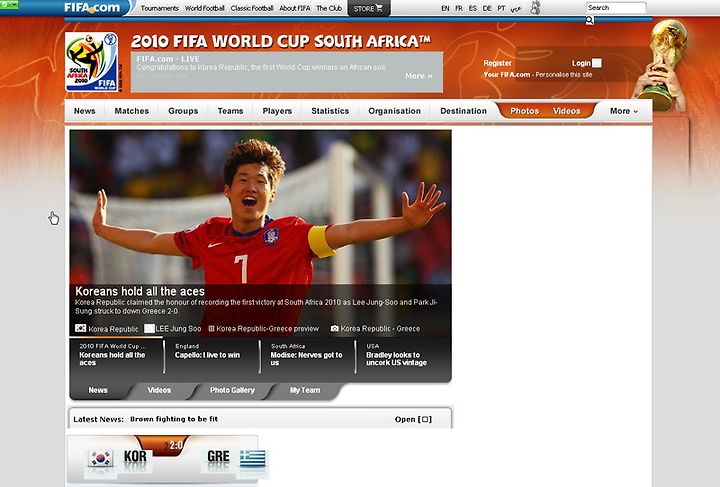Image resolution: width=720 pixels, height=487 pixels.
Task: Switch language to PT
Action: click(501, 8)
